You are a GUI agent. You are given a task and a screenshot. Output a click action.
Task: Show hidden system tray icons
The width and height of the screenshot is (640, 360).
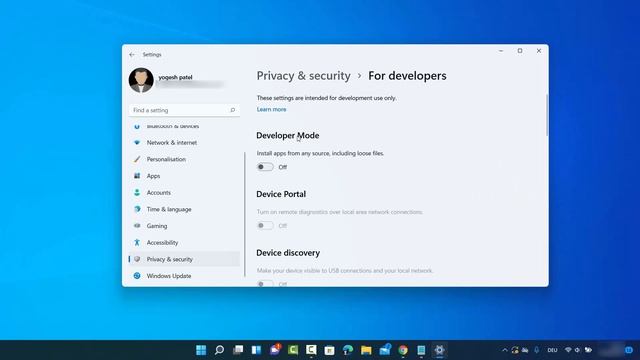coord(504,350)
